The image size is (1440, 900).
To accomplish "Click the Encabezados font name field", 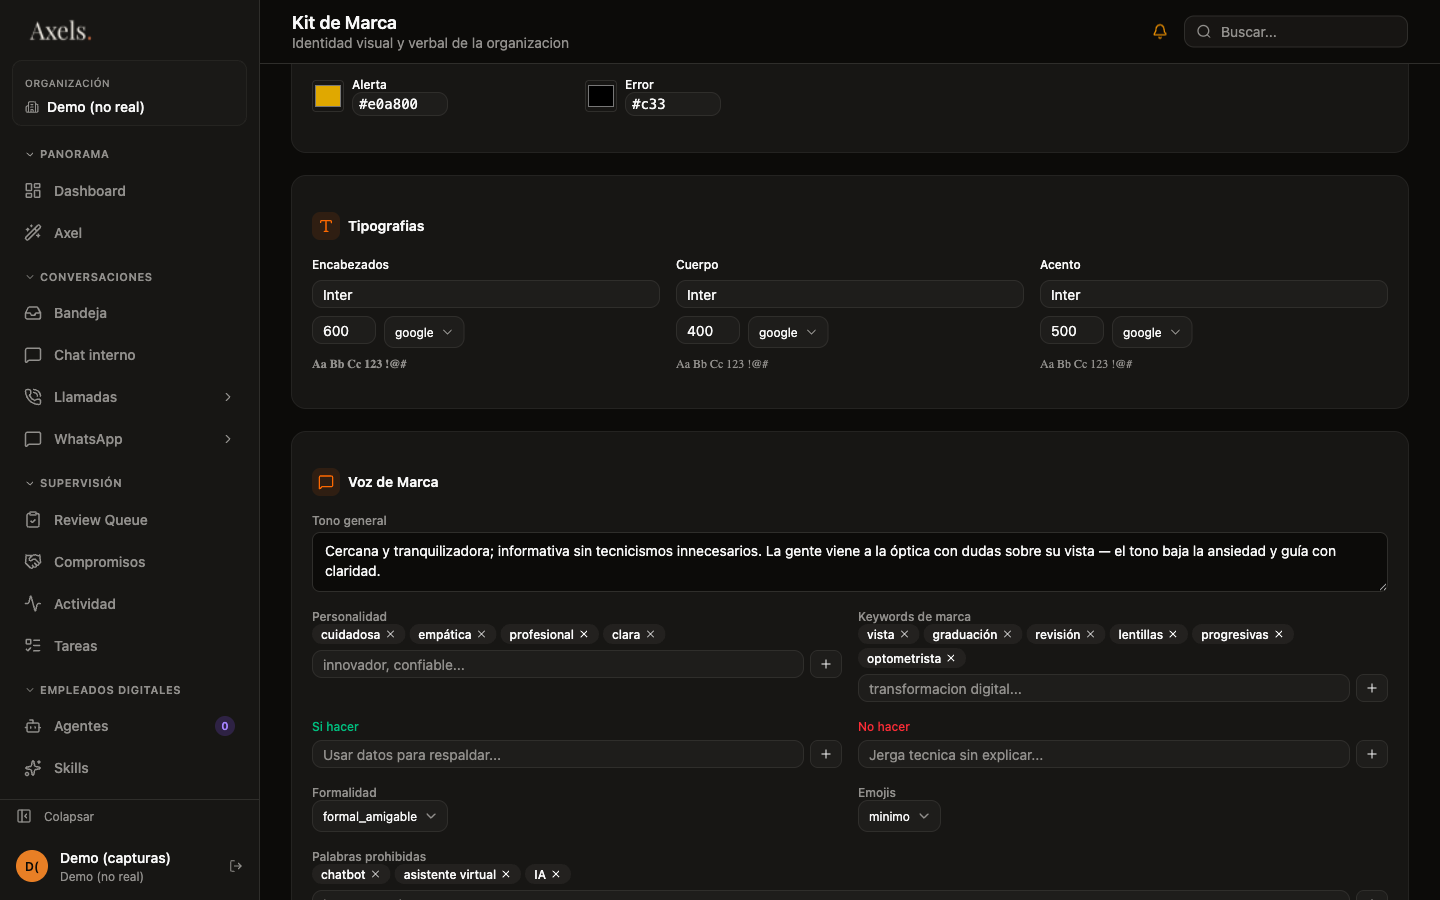I will [486, 294].
